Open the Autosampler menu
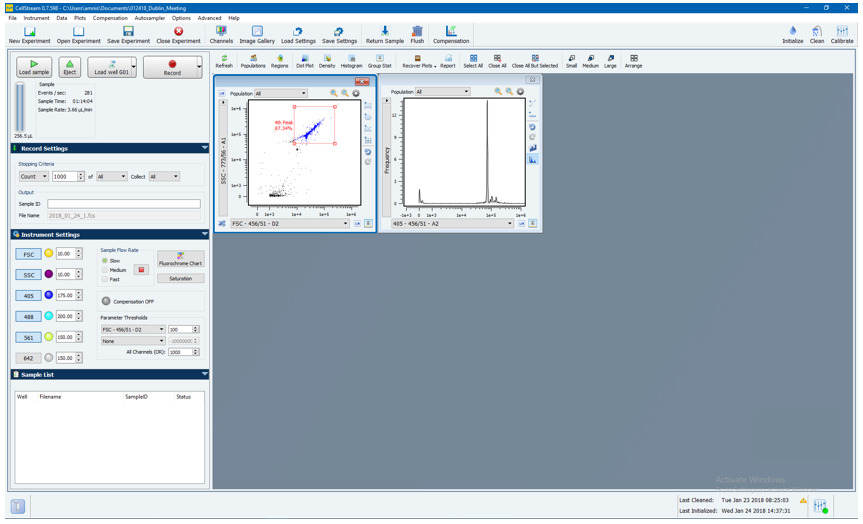 point(149,18)
